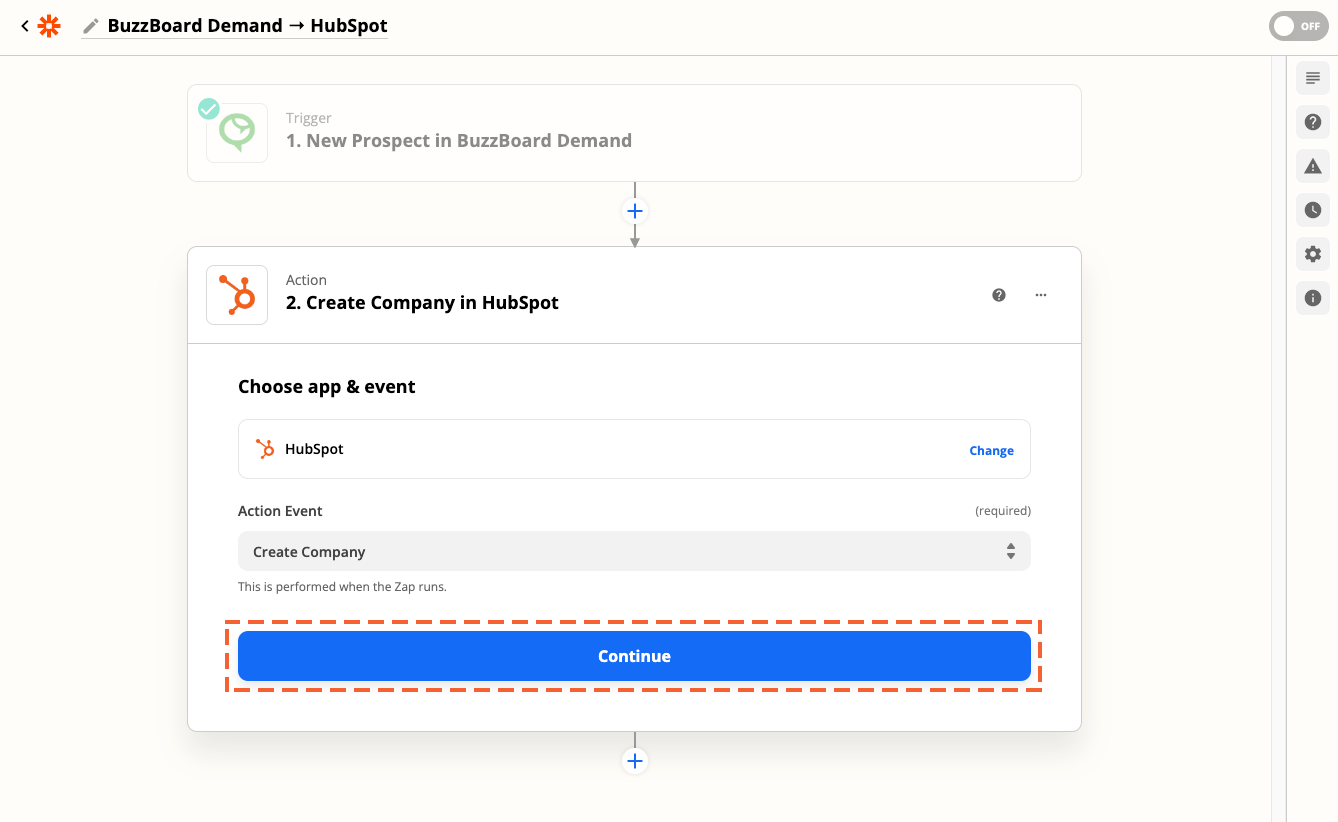
Task: Collapse the Create Company in HubSpot step header
Action: 634,295
